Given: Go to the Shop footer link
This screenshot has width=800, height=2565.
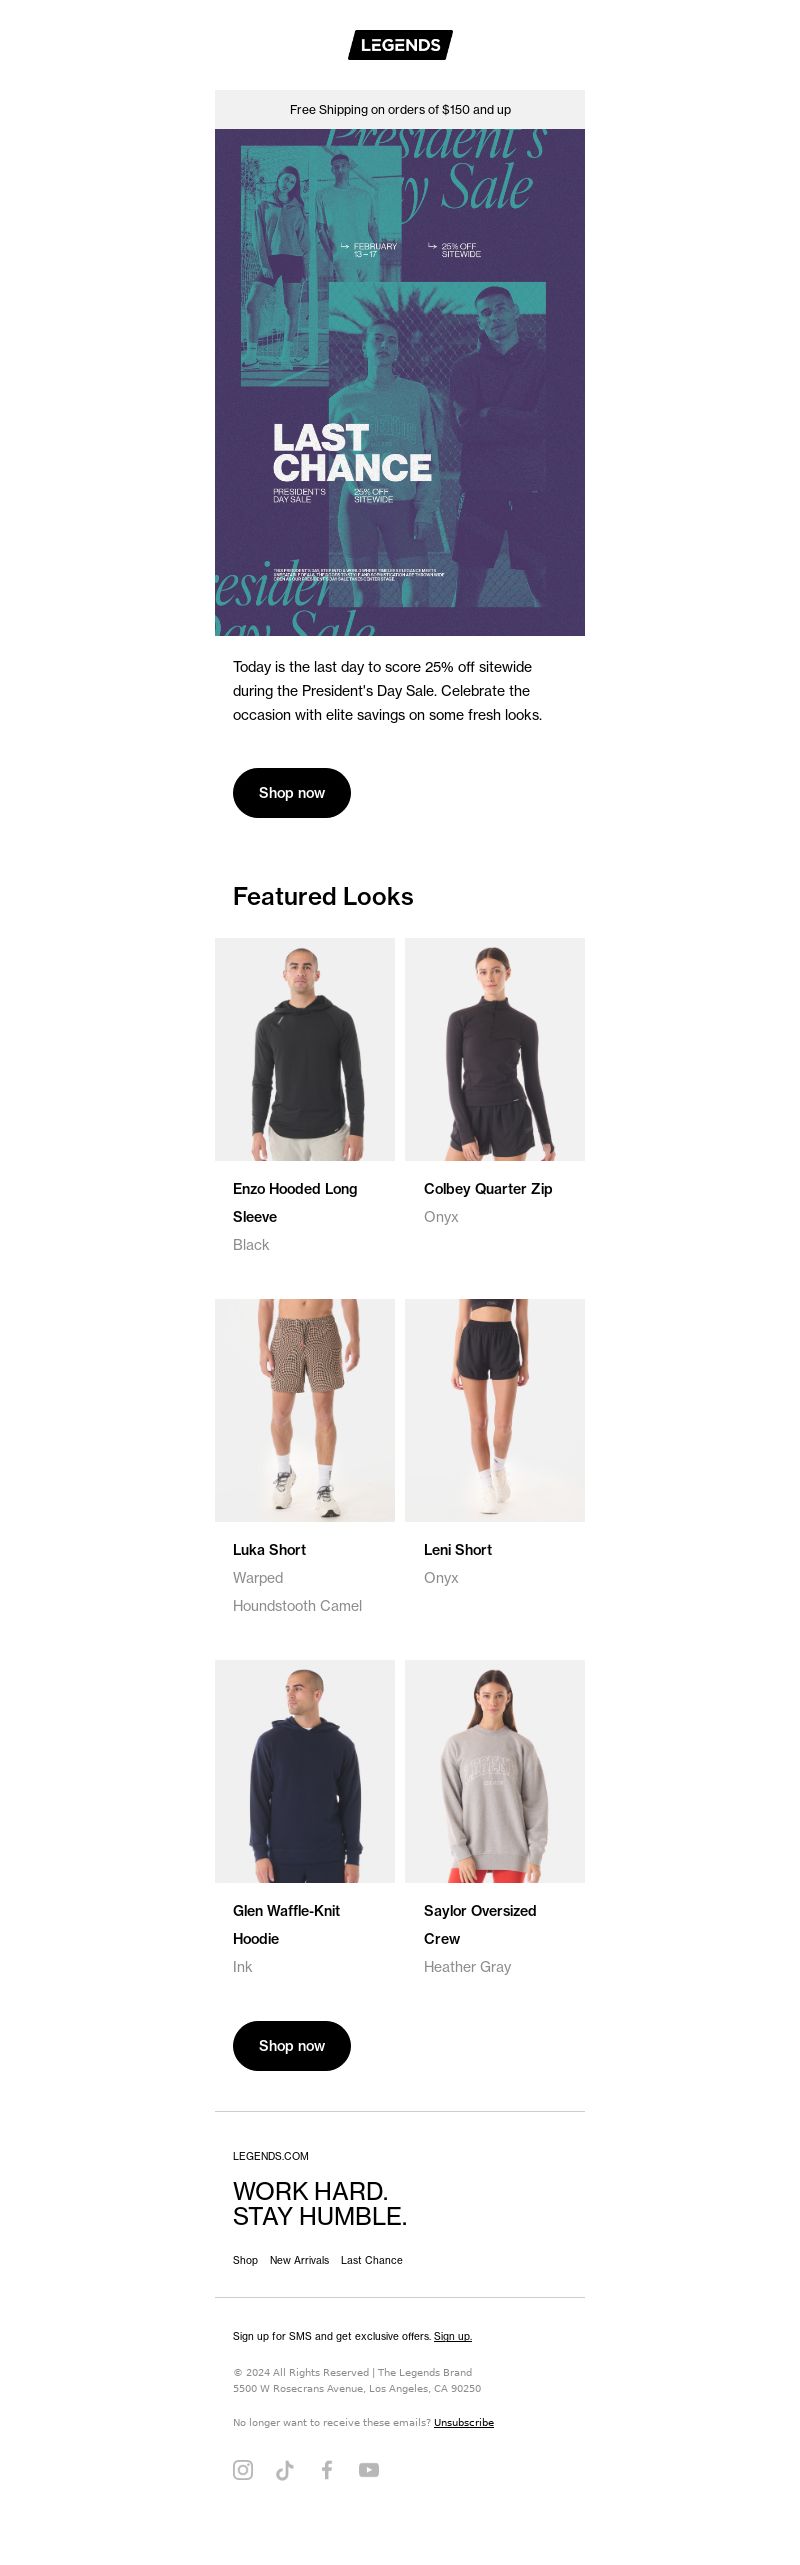Looking at the screenshot, I should [x=245, y=2260].
